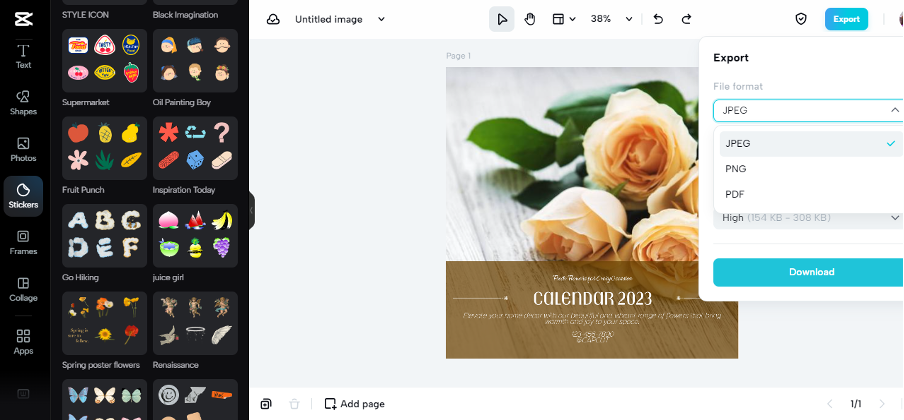Open the Shapes panel
Viewport: 904px width, 420px height.
(23, 103)
